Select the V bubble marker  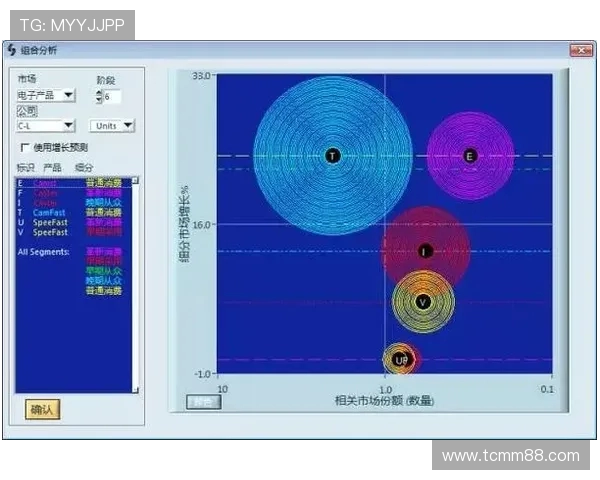click(x=423, y=301)
